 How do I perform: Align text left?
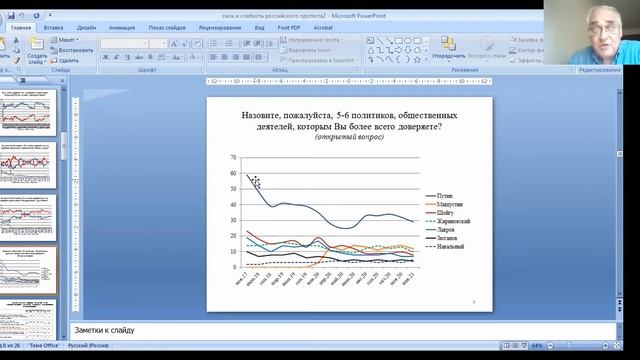coord(213,57)
